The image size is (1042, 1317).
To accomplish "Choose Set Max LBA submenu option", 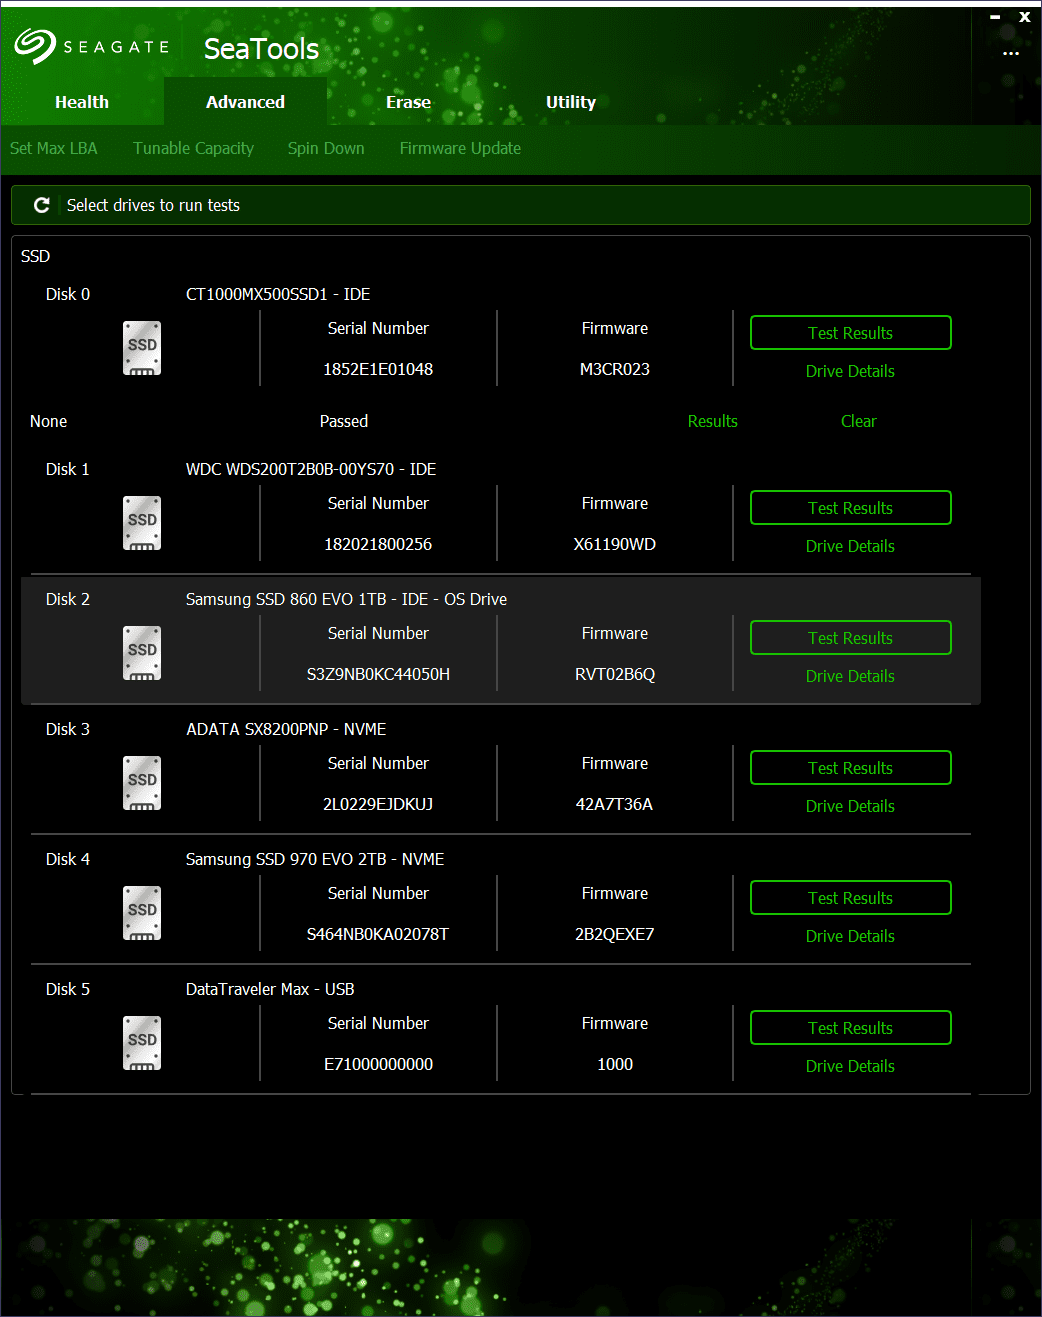I will pyautogui.click(x=54, y=148).
